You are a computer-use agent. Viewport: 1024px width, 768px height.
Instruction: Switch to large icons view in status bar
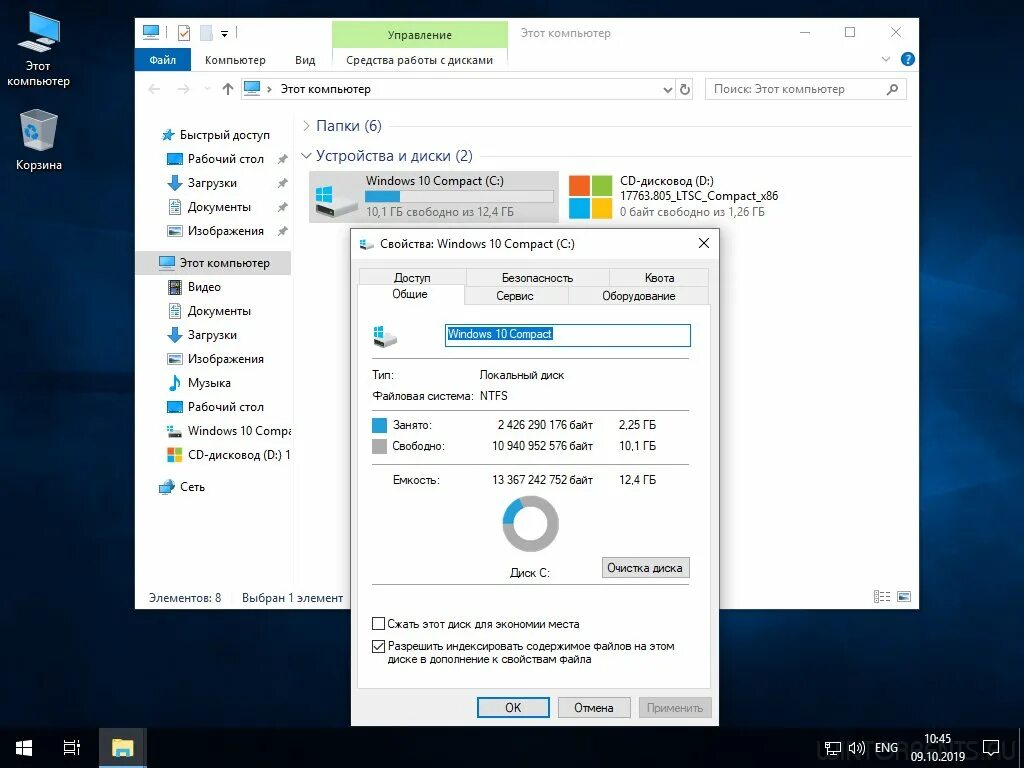(904, 597)
